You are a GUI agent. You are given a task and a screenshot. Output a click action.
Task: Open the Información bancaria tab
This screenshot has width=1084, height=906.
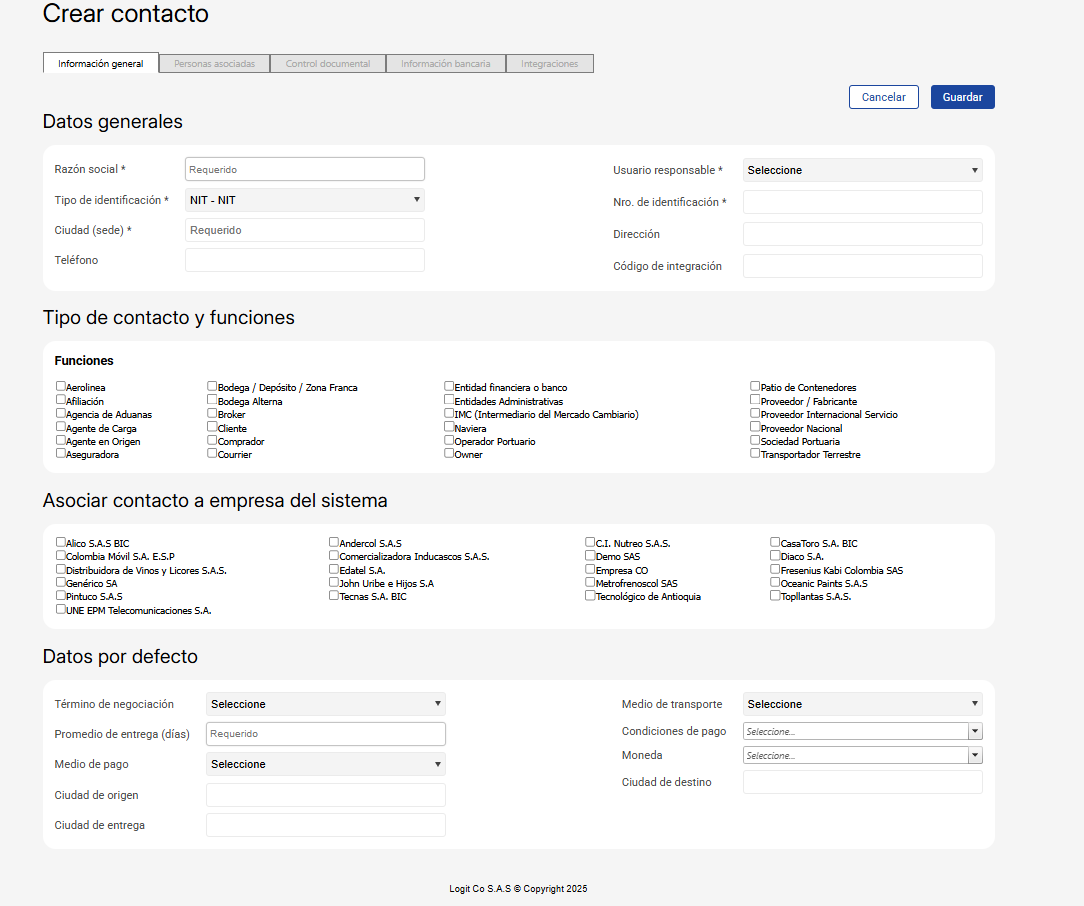point(446,64)
